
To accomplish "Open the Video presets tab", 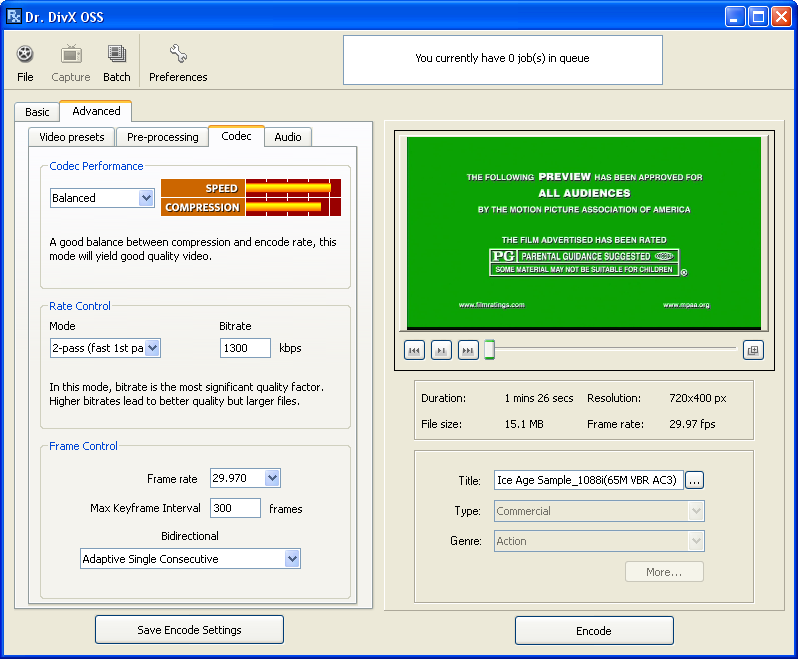I will (x=72, y=137).
